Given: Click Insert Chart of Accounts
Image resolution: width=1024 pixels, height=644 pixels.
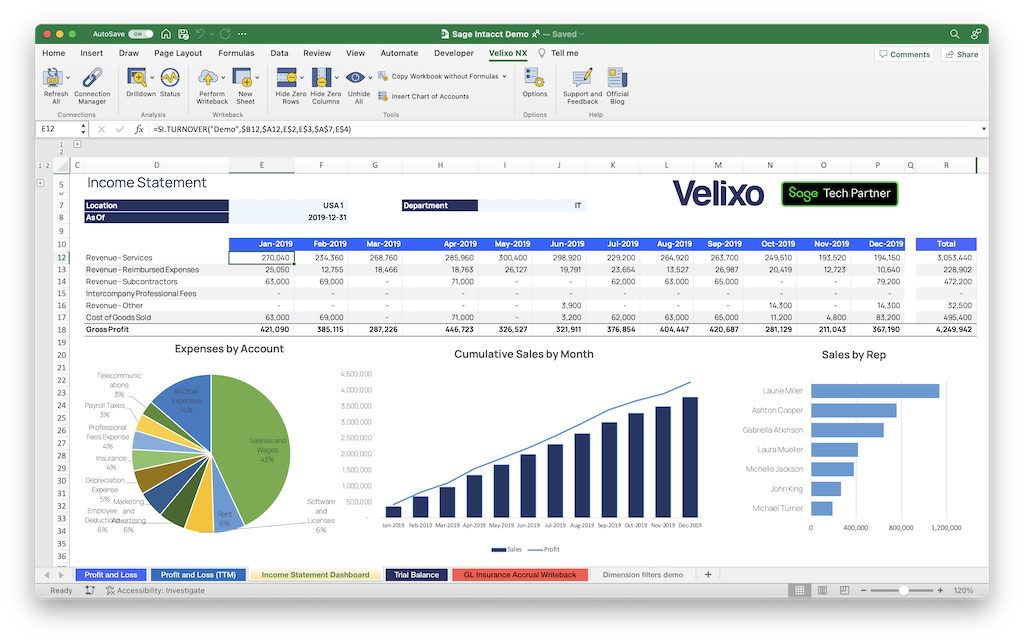Looking at the screenshot, I should click(x=424, y=97).
